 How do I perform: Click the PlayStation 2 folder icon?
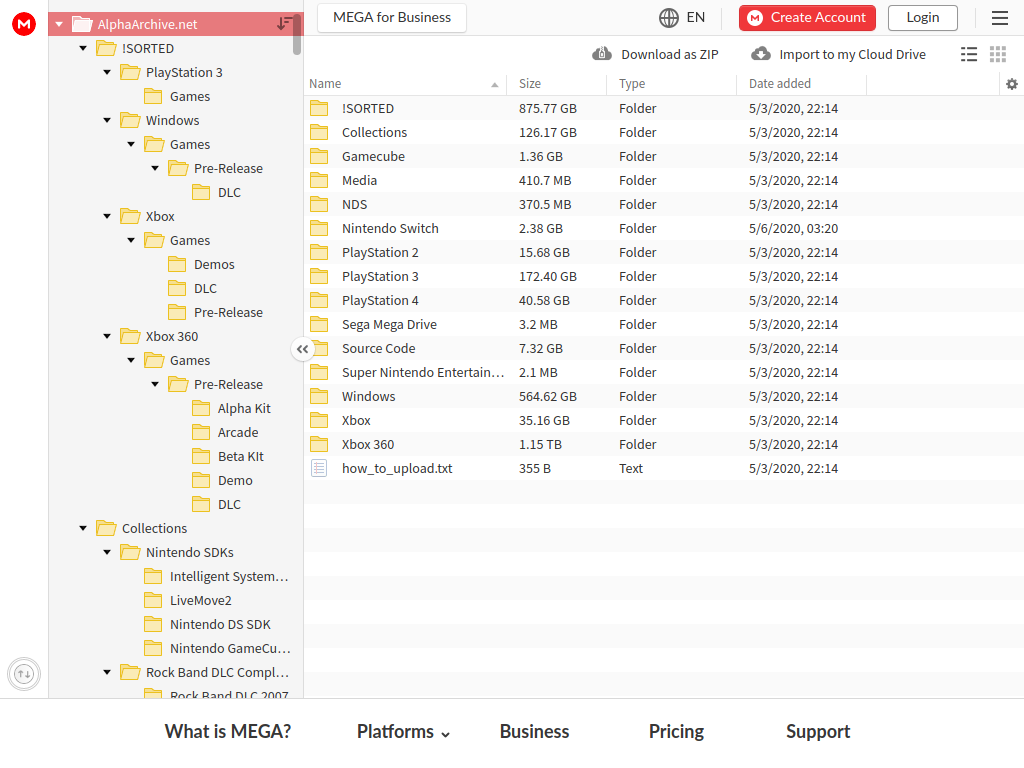[x=319, y=252]
